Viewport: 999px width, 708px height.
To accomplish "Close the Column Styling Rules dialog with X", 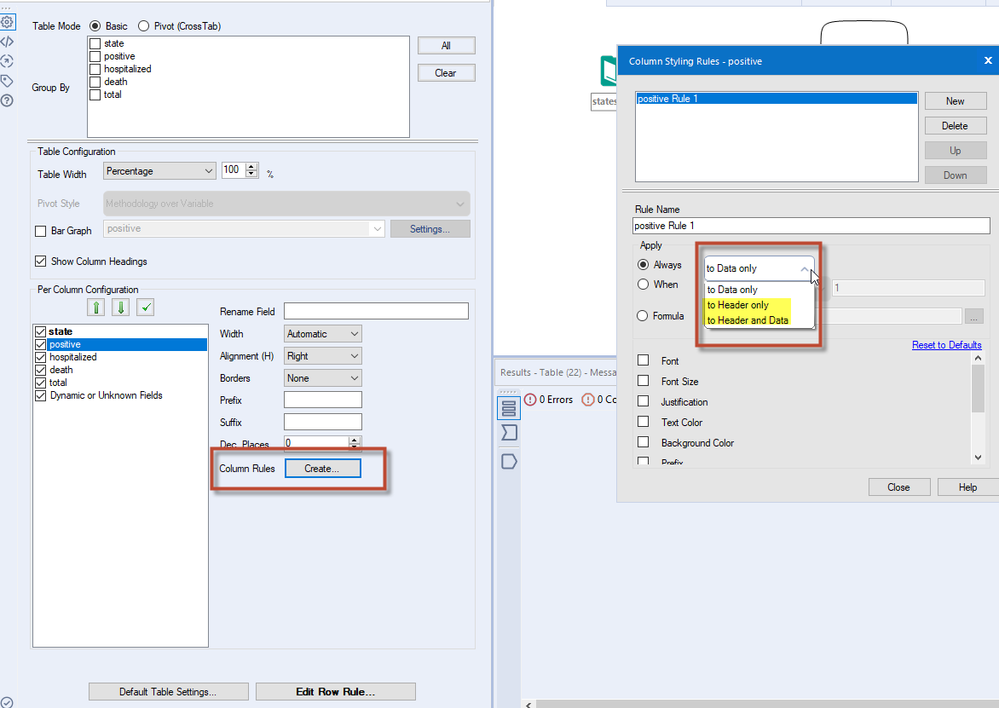I will coord(988,61).
